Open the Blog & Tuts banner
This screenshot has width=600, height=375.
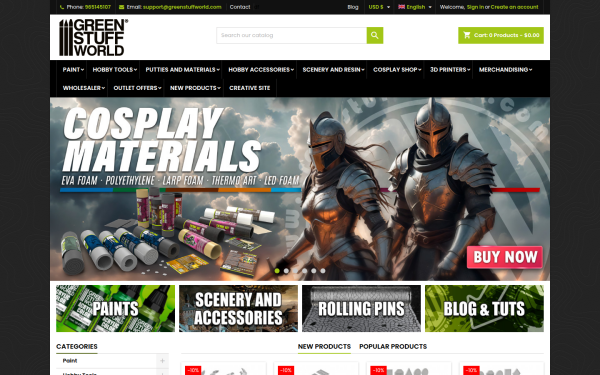[x=484, y=308]
